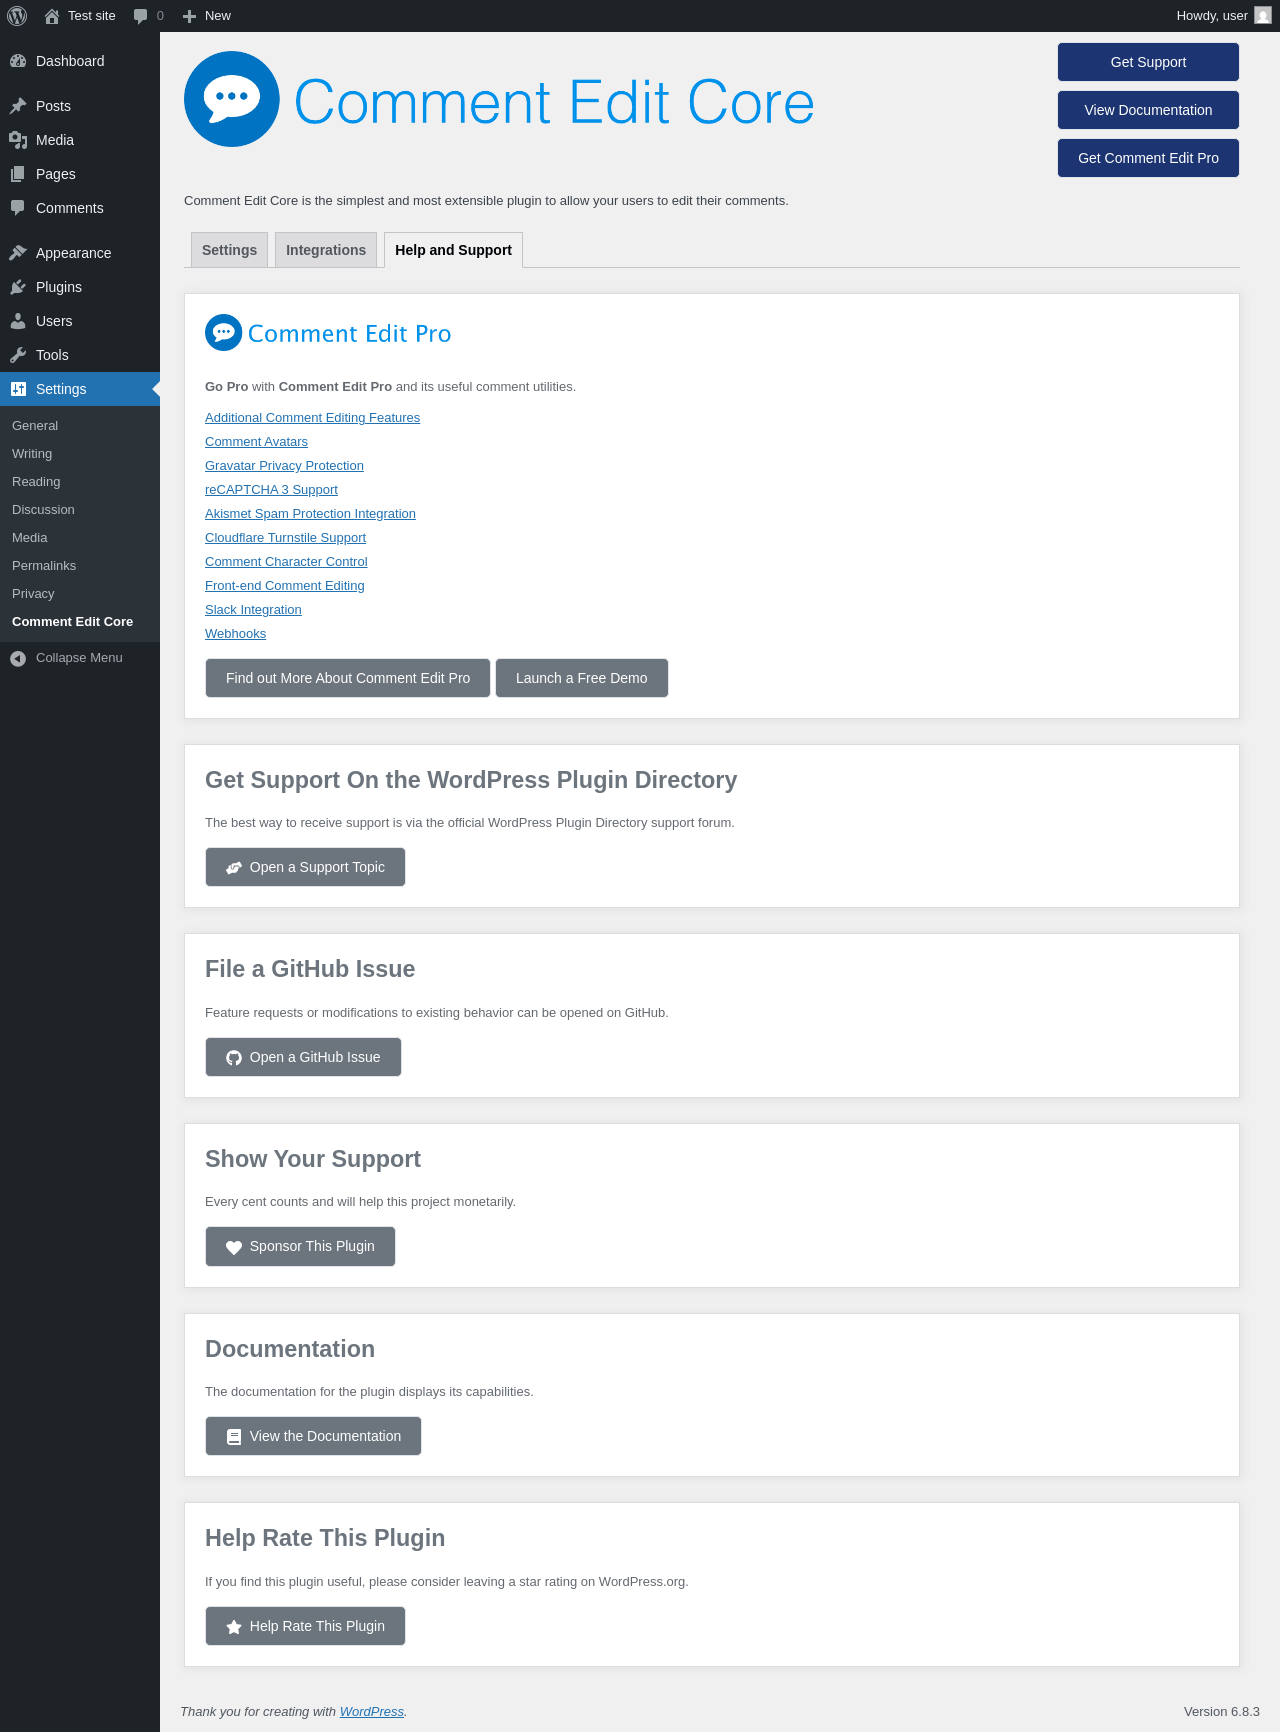Open the Additional Comment Editing Features link
This screenshot has width=1280, height=1732.
pos(312,418)
